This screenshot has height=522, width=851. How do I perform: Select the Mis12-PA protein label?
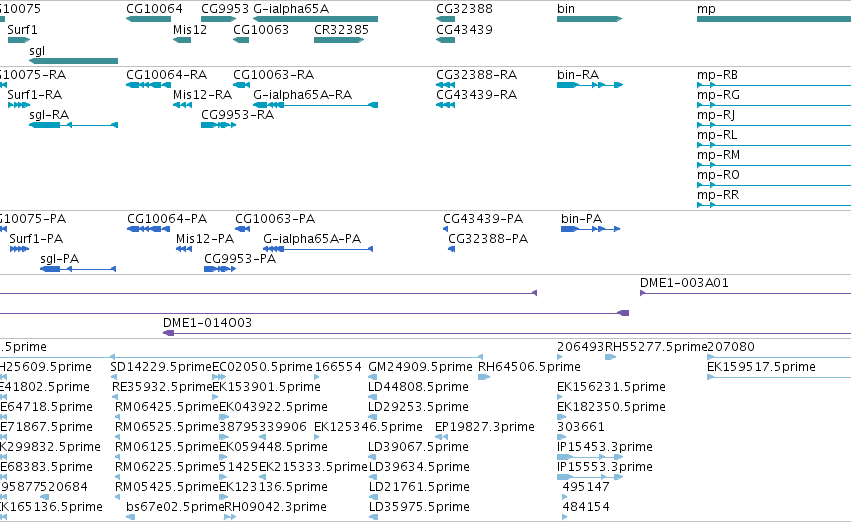[x=205, y=239]
